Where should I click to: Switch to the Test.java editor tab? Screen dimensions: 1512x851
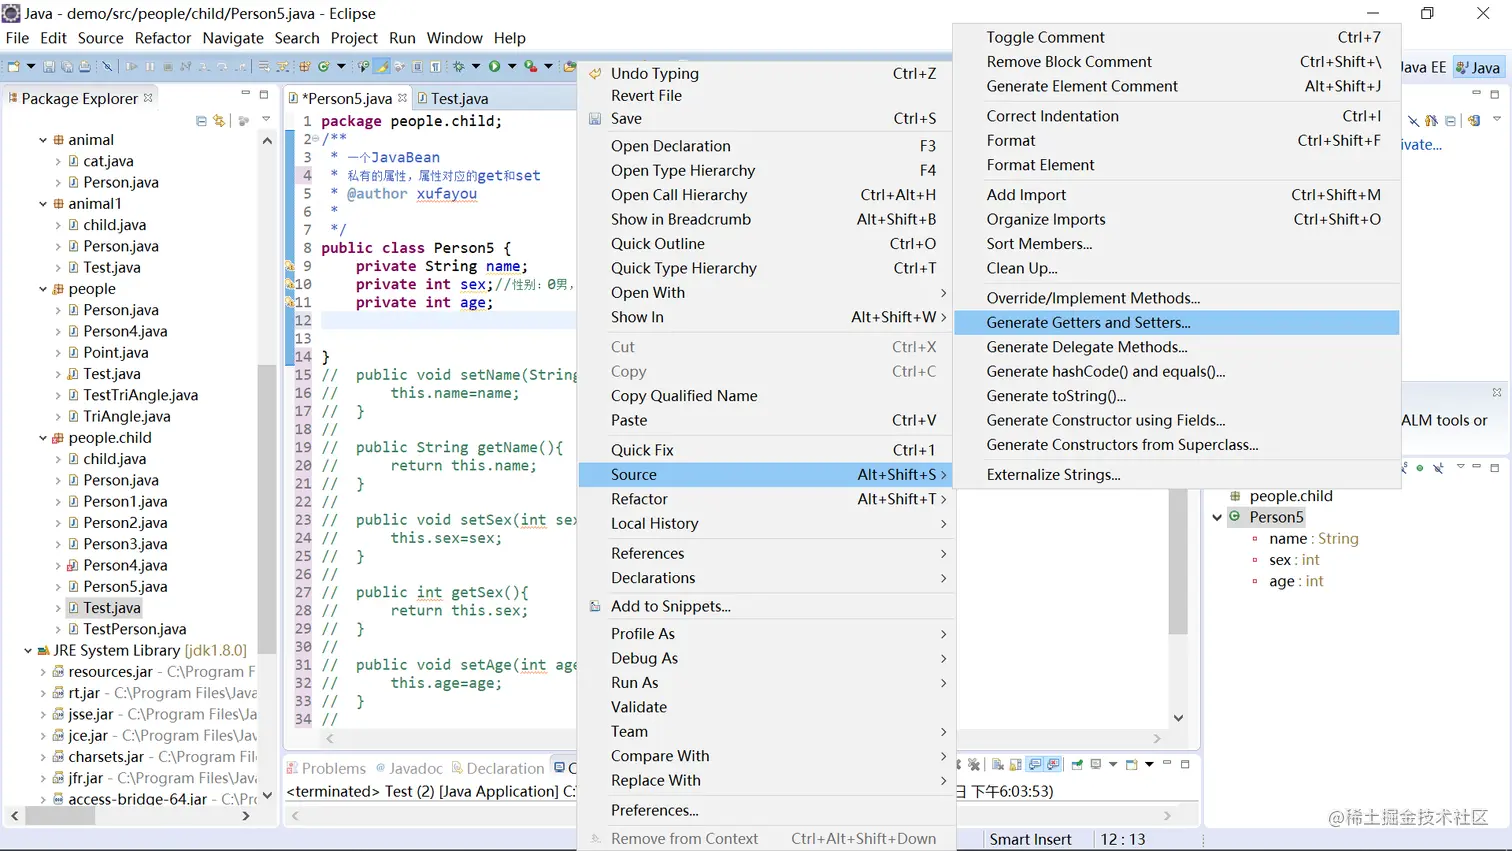pyautogui.click(x=453, y=98)
